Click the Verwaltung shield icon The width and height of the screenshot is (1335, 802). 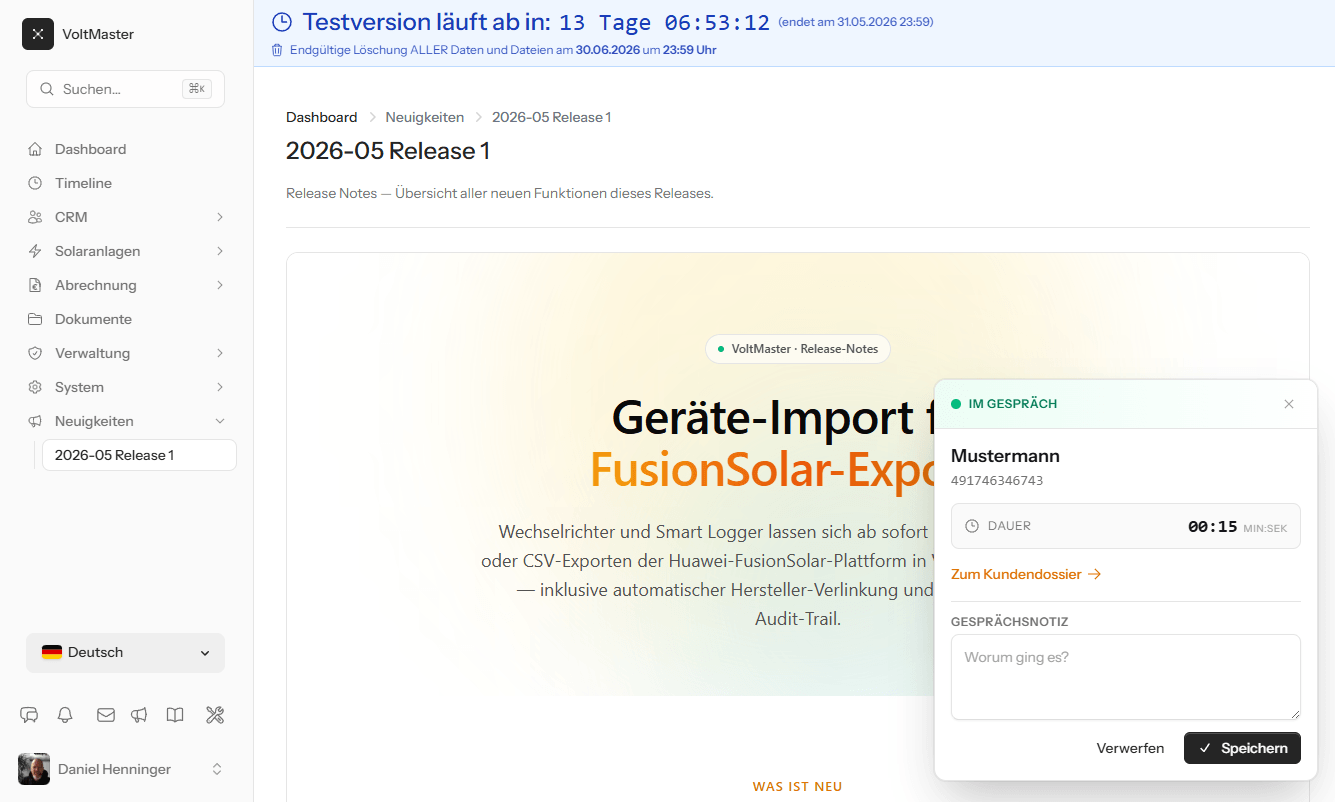point(35,353)
